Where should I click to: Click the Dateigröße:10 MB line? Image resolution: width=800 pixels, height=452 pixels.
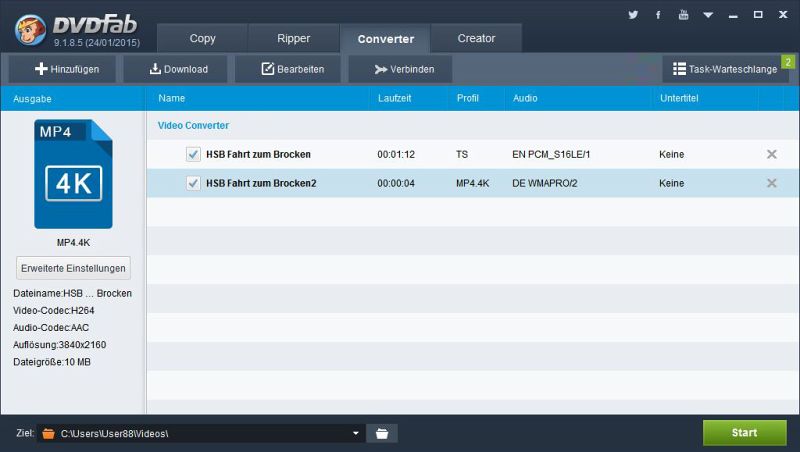click(52, 362)
